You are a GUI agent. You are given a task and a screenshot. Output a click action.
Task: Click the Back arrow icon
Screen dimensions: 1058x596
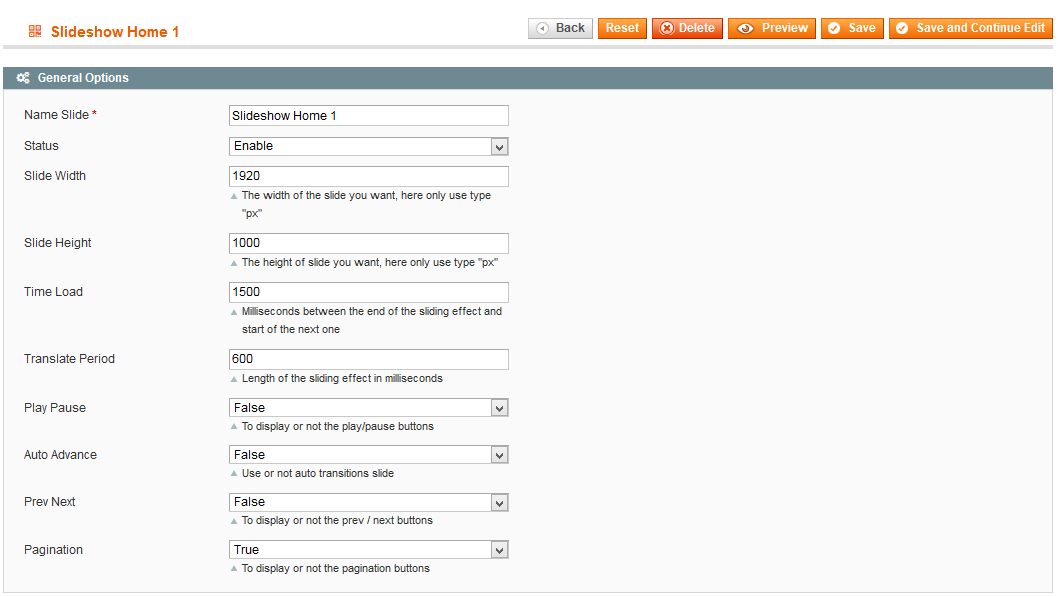point(542,28)
